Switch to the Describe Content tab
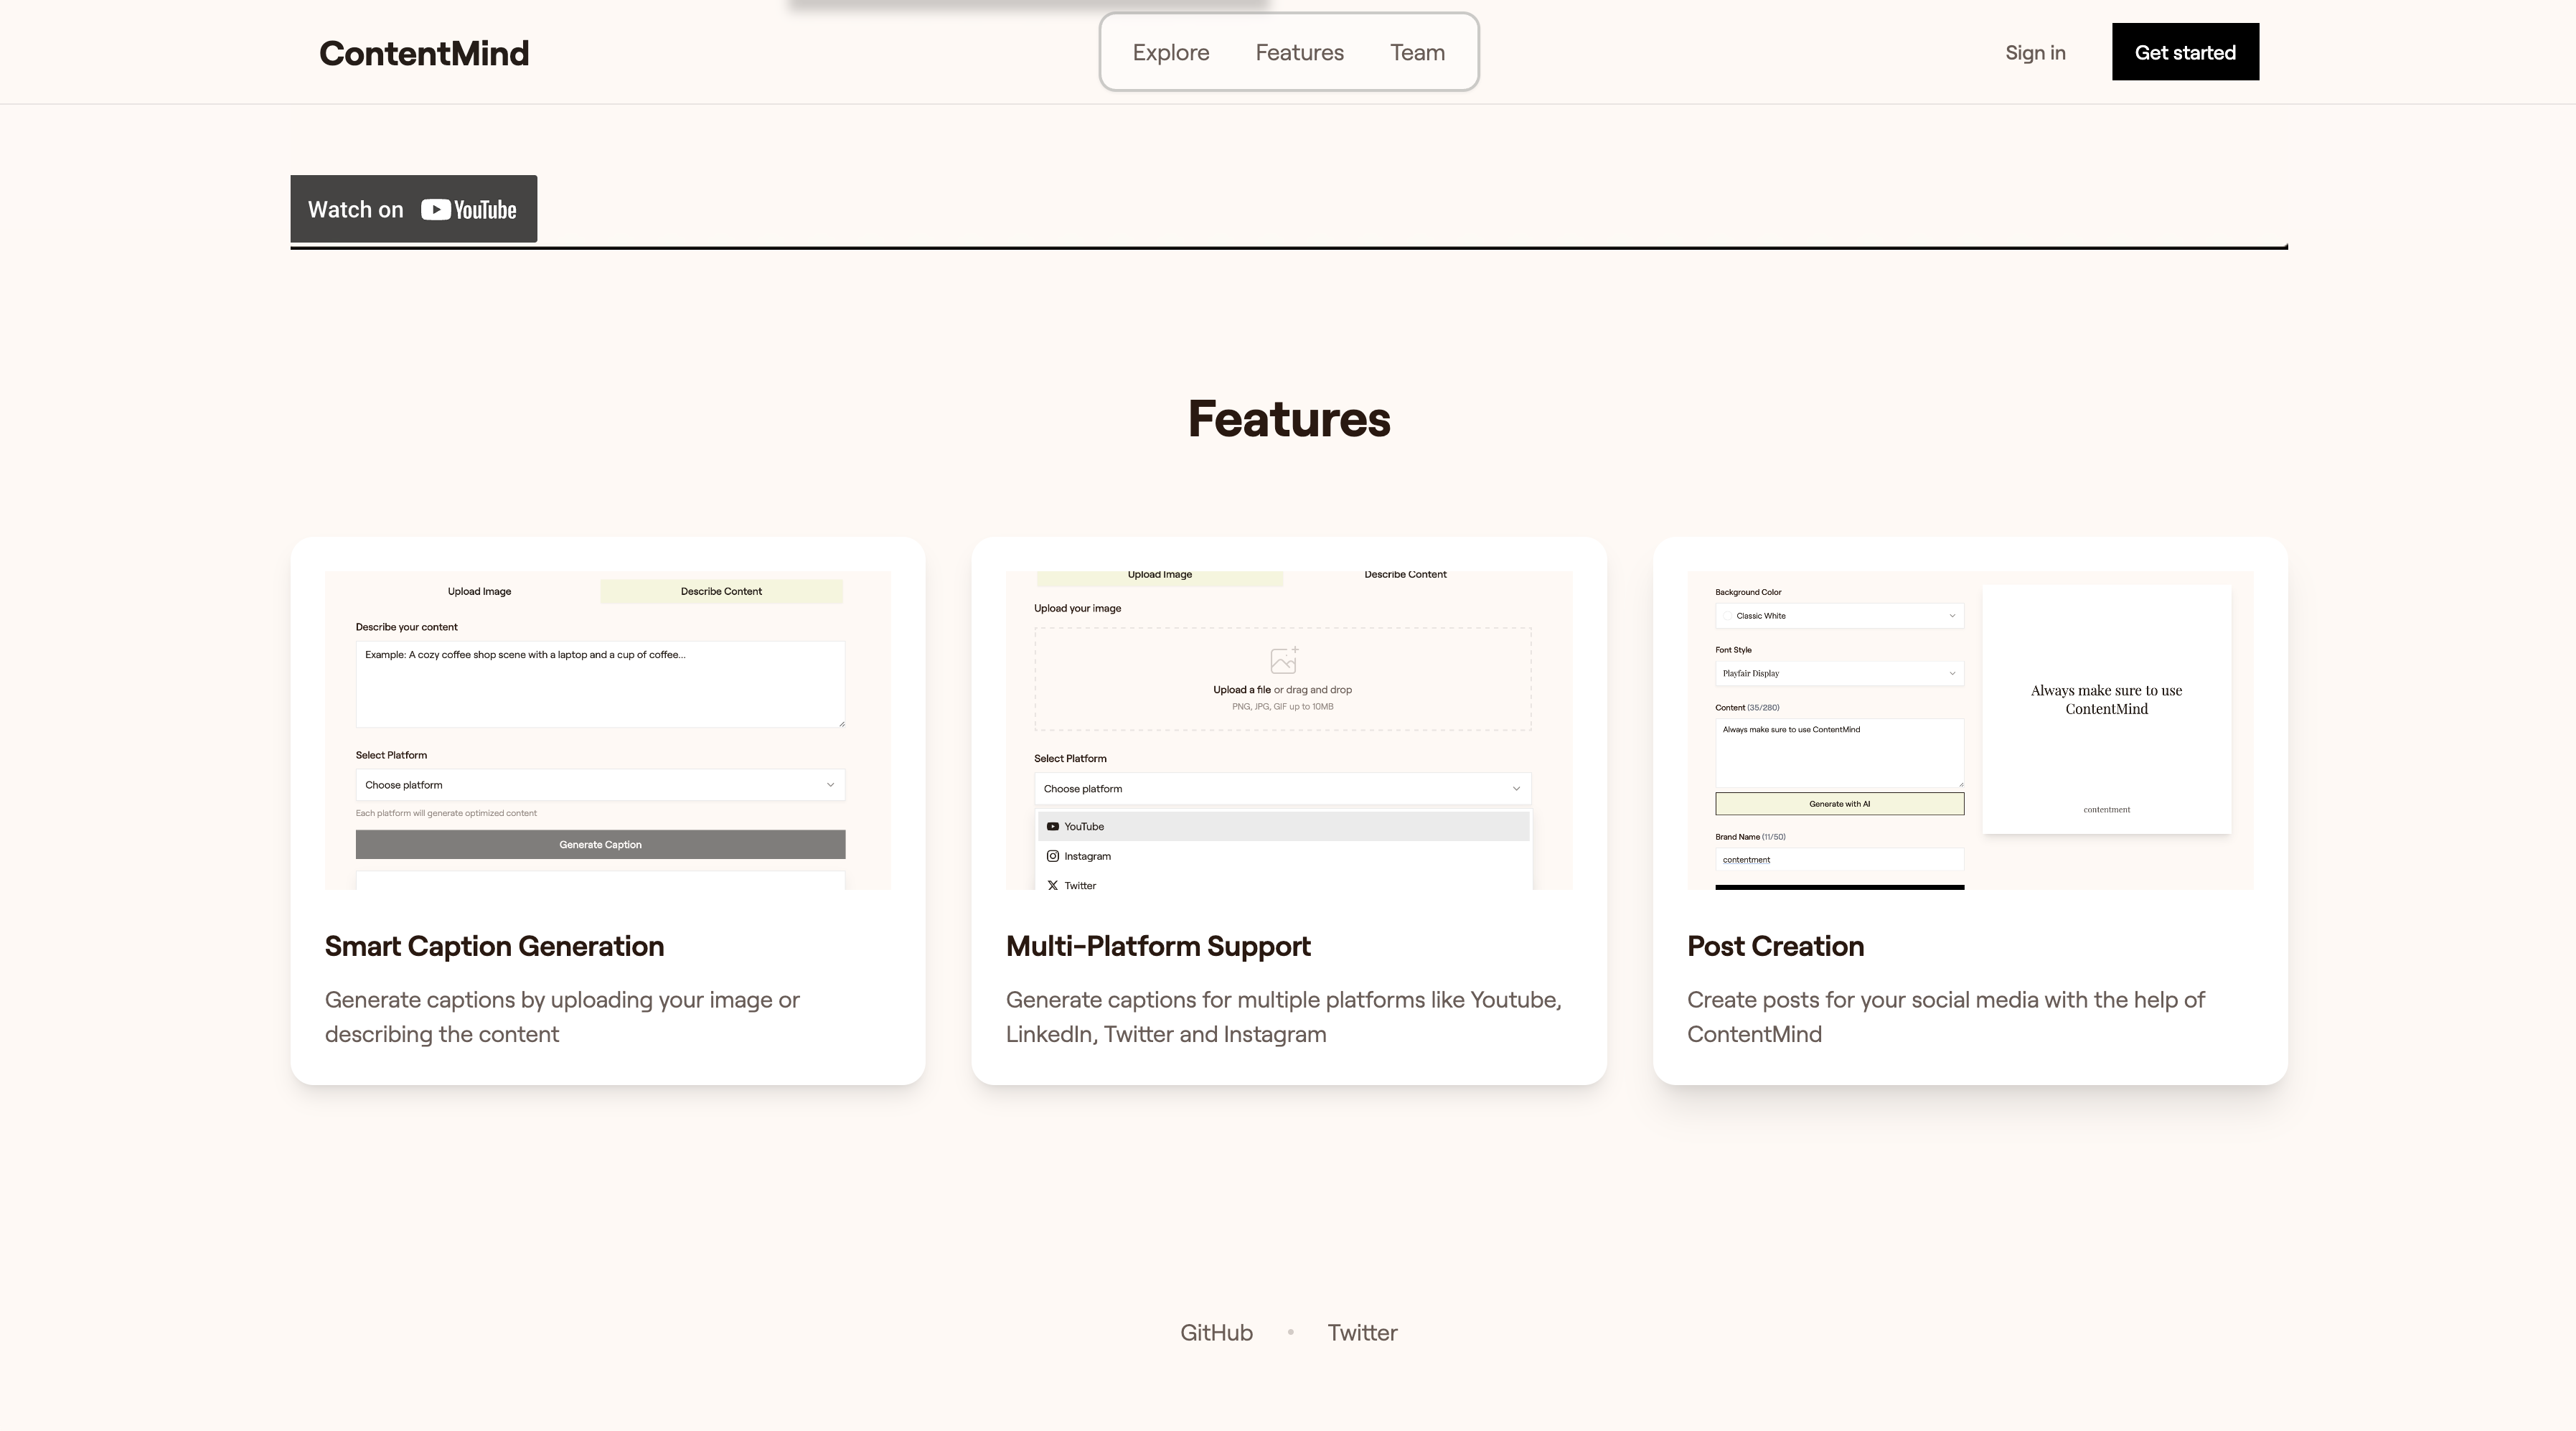The image size is (2576, 1431). pos(721,591)
